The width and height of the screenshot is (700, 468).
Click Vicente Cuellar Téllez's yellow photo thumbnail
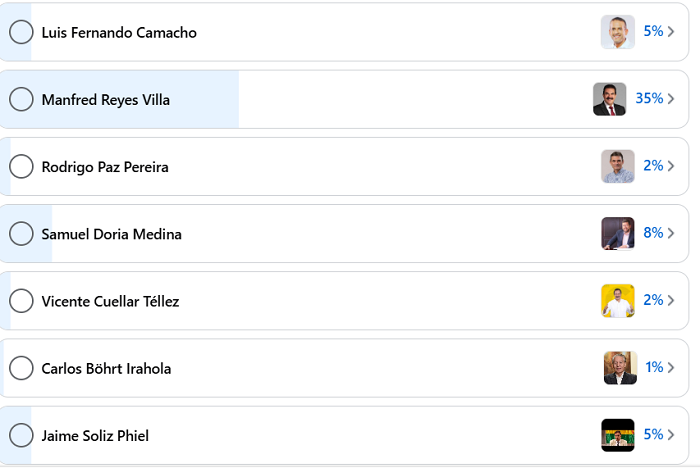click(618, 301)
